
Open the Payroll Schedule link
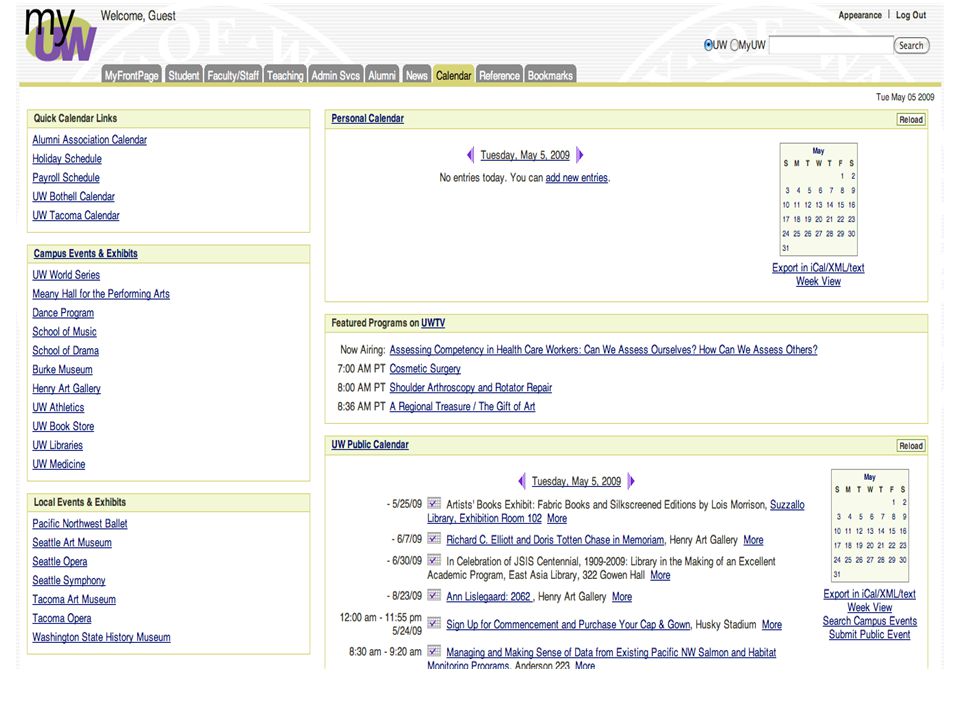(66, 178)
